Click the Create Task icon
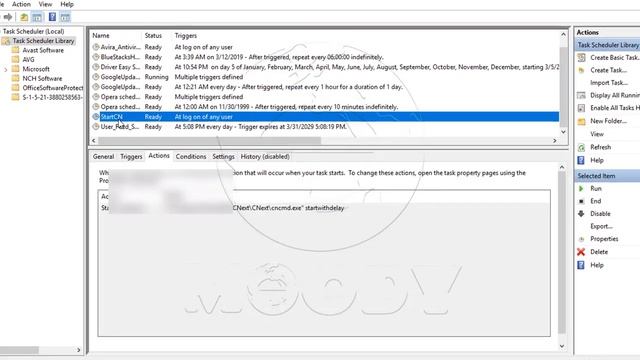 pos(581,70)
